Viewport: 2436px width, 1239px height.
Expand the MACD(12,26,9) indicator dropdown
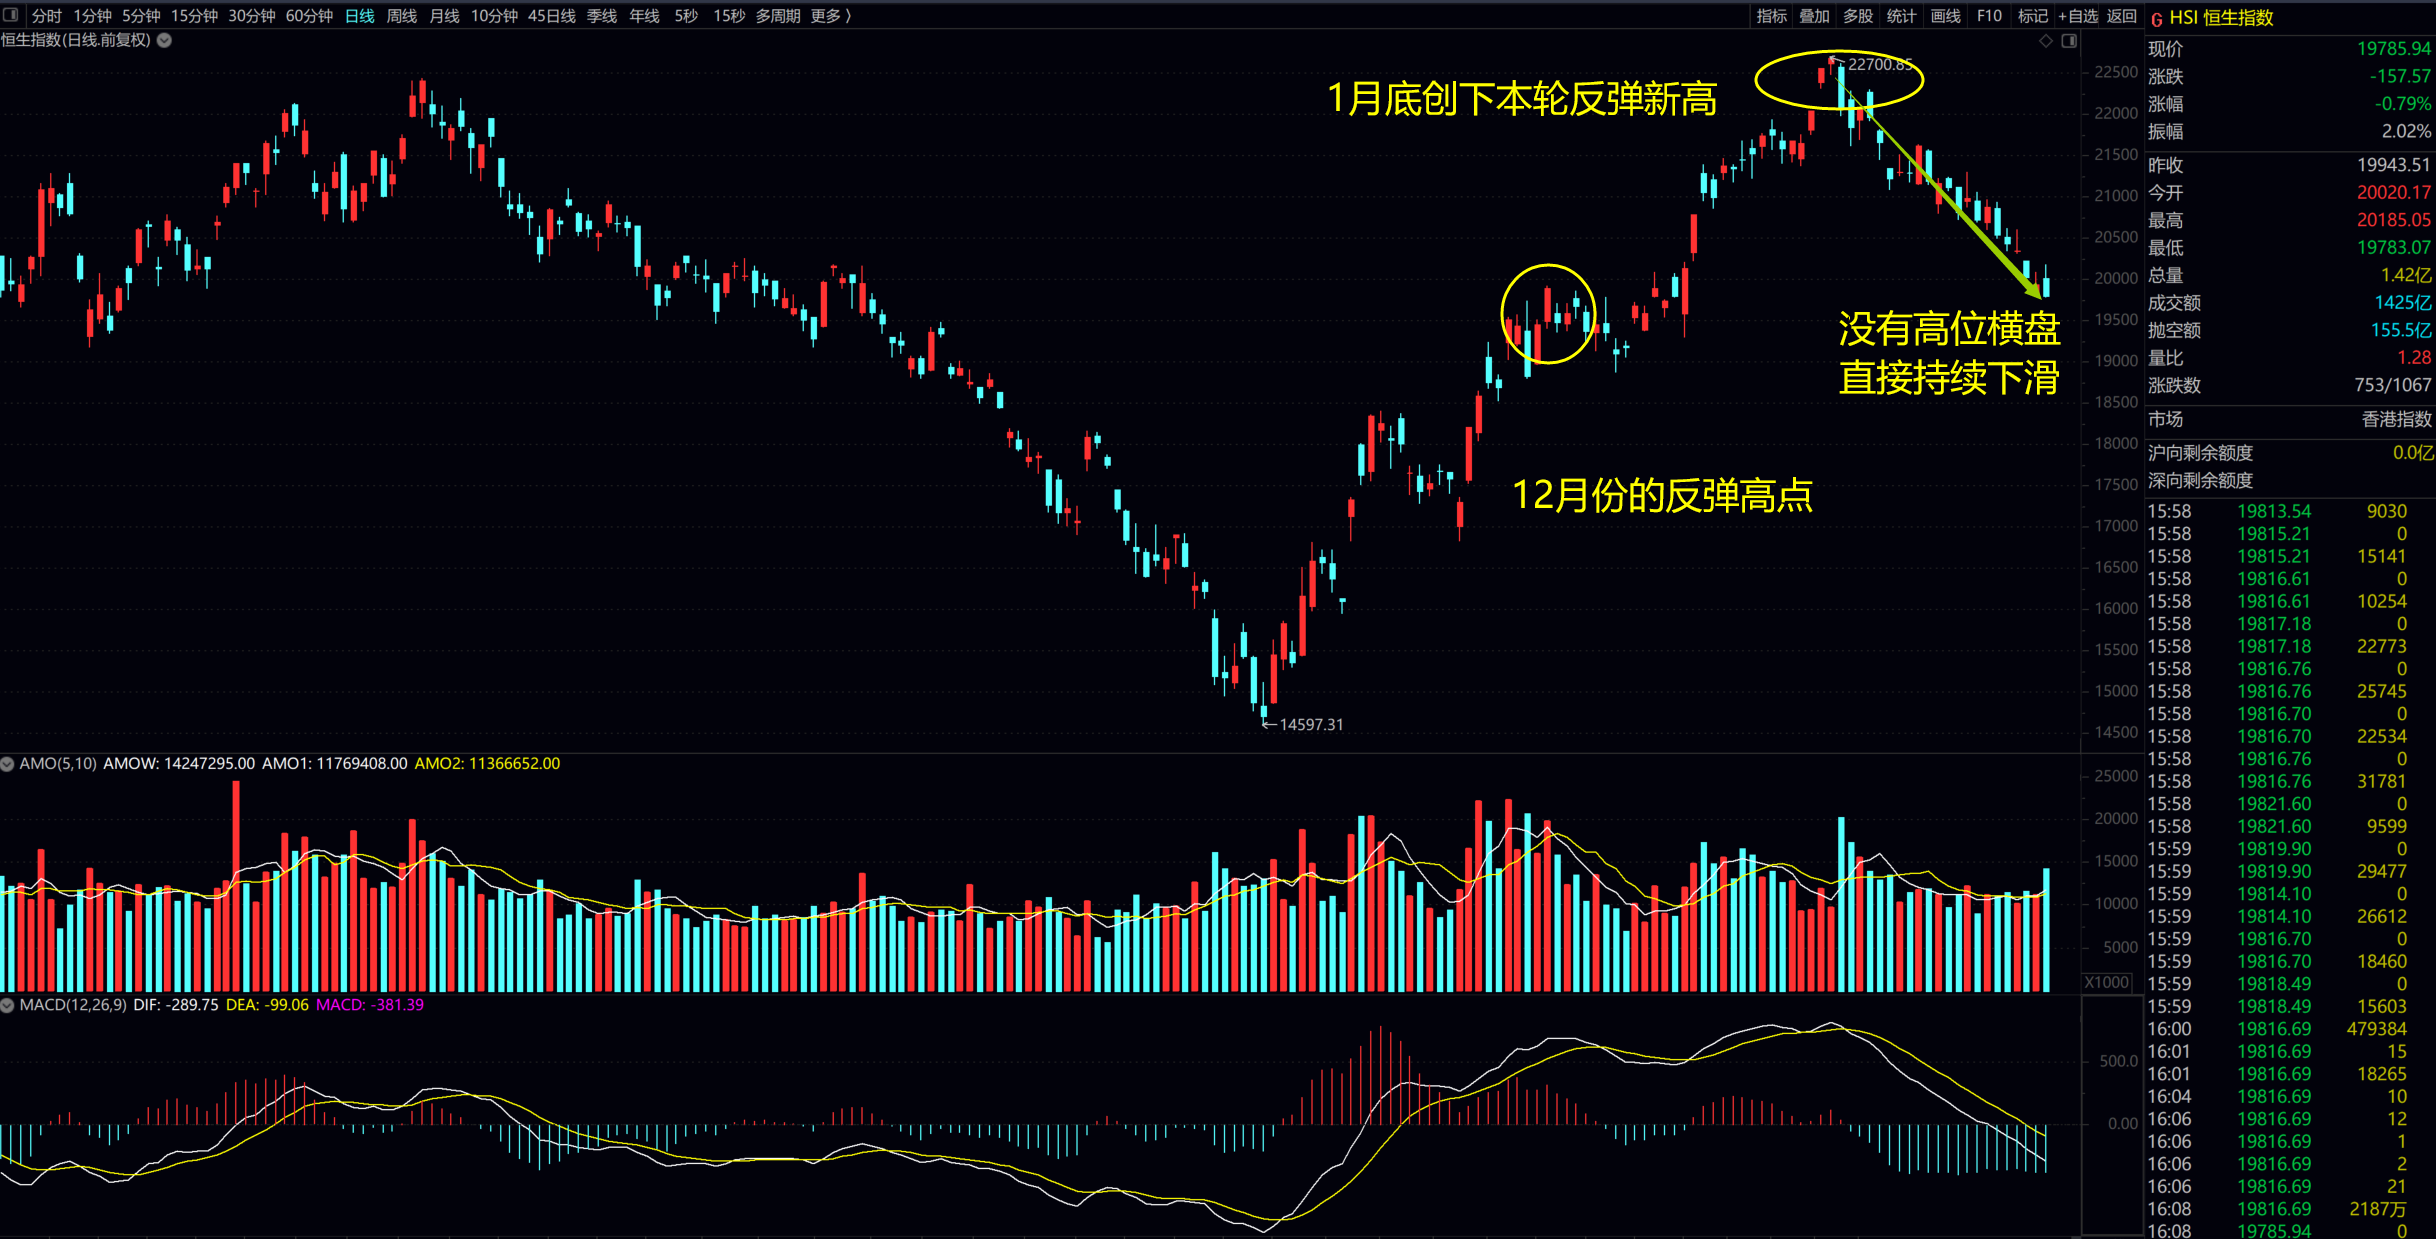tap(7, 1005)
